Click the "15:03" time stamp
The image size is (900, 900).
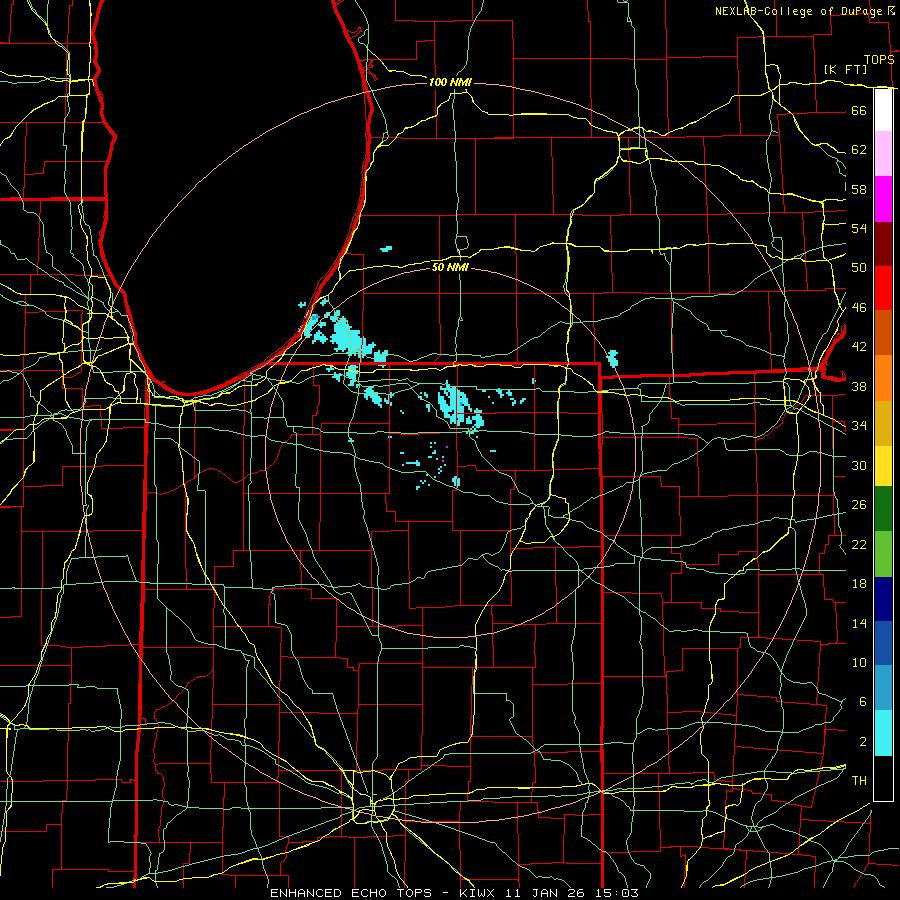click(x=617, y=893)
